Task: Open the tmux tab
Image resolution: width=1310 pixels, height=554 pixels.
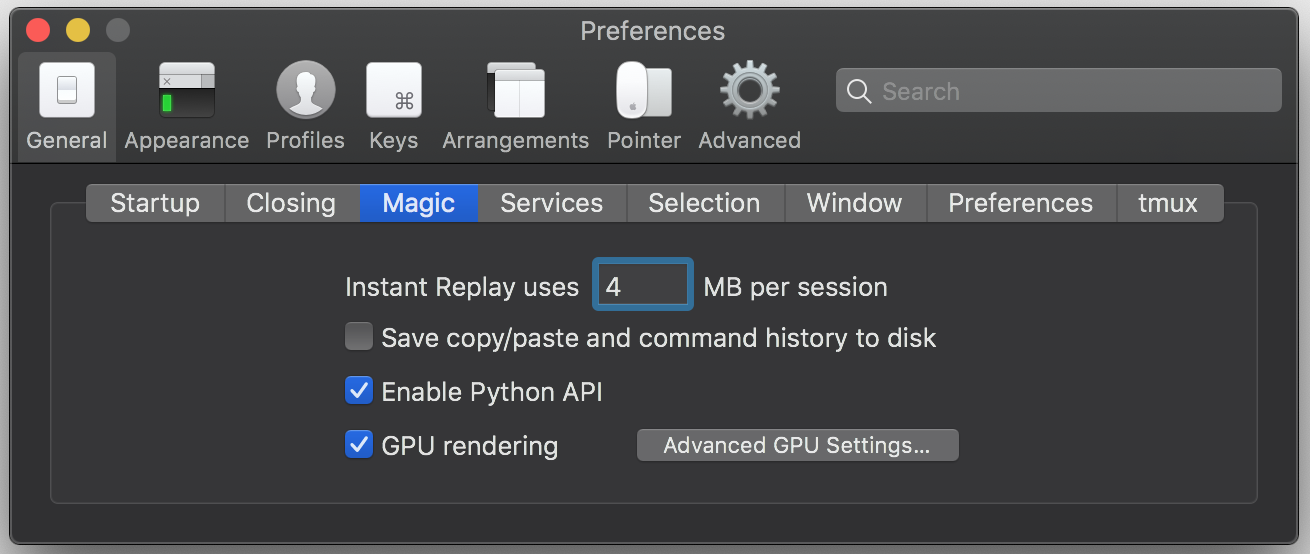Action: [1168, 203]
